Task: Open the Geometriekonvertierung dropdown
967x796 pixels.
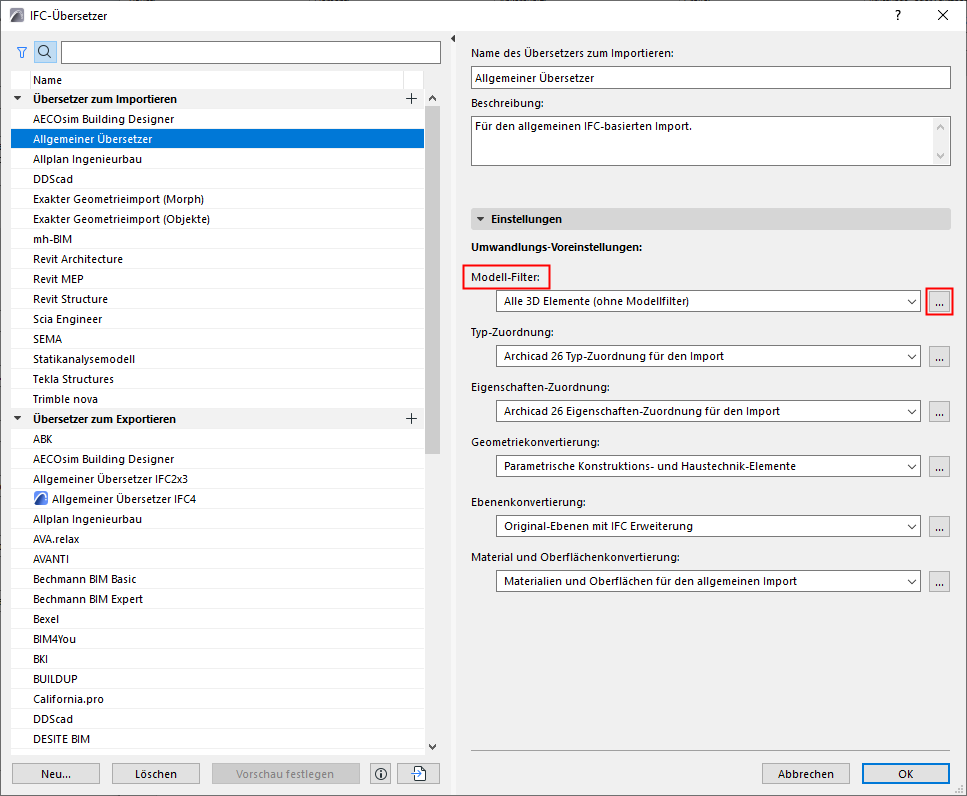Action: coord(708,466)
